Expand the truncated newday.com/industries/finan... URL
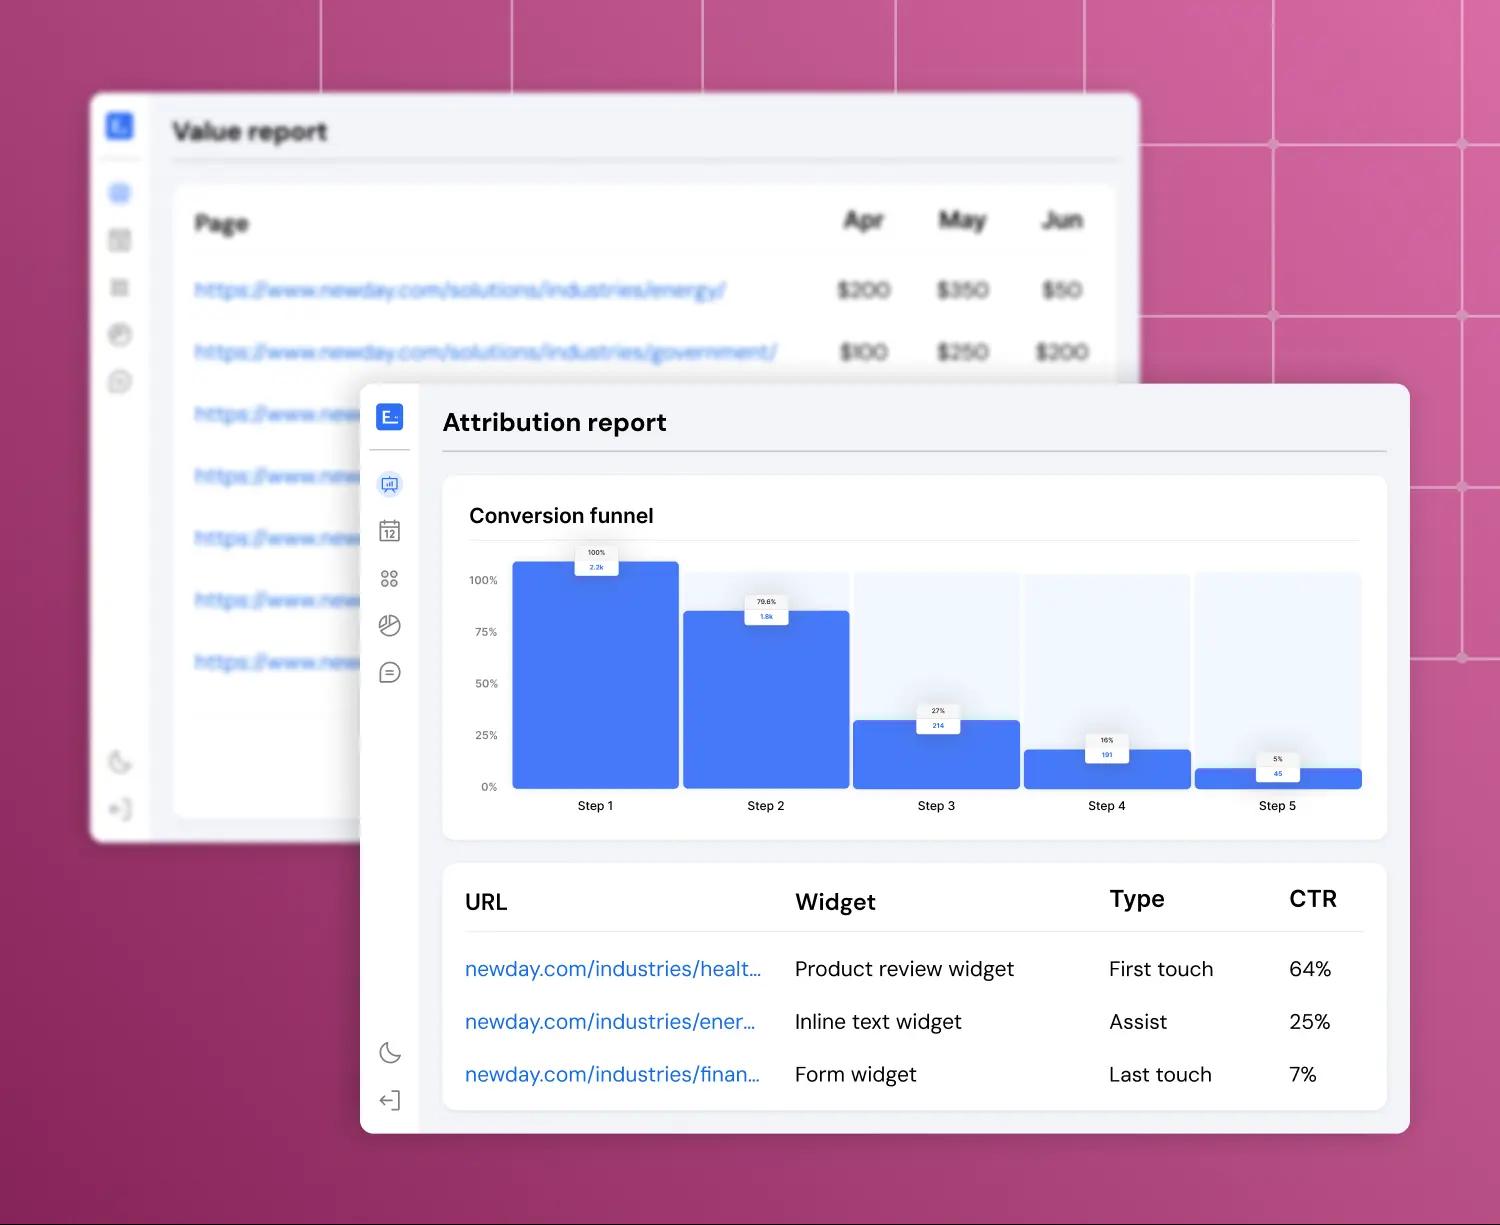 click(x=612, y=1074)
